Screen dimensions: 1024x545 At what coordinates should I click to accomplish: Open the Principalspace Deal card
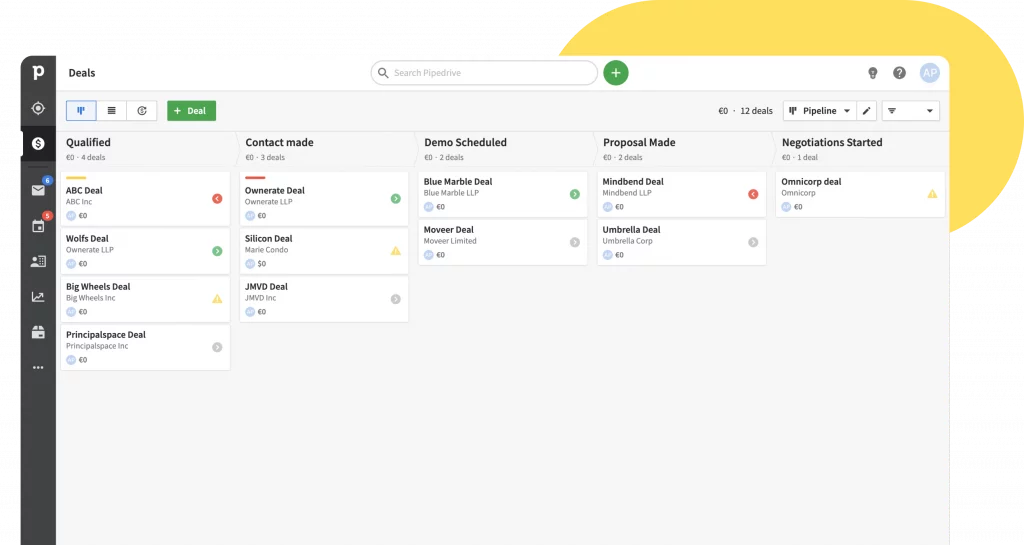[145, 347]
